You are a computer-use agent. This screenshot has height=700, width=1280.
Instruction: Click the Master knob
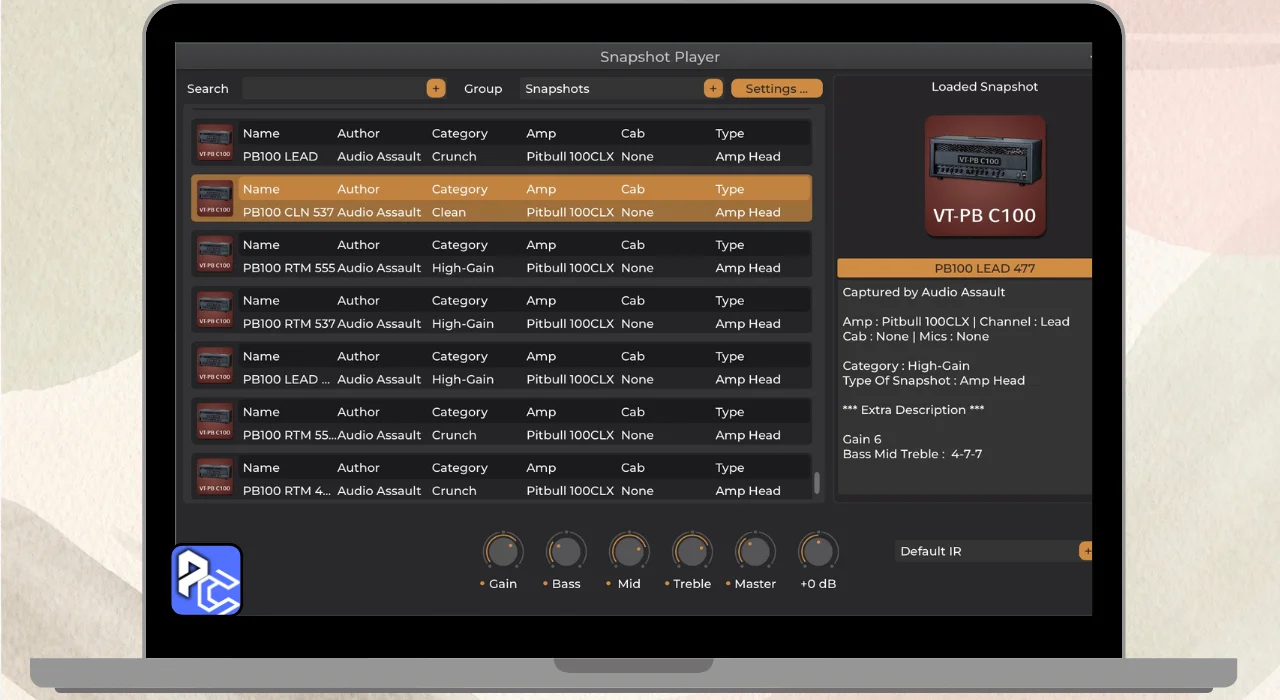point(755,551)
